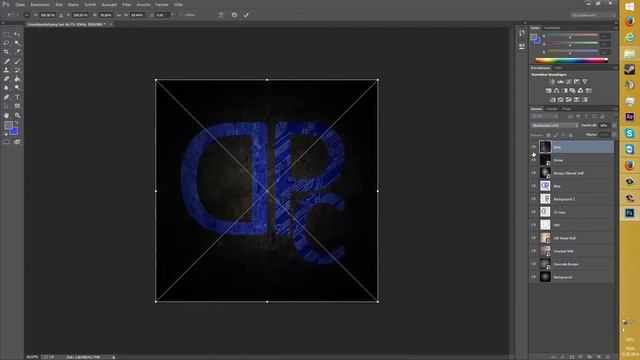Screen dimensions: 640x360
Task: Select the Rectangular Marquee tool
Action: [x=6, y=34]
